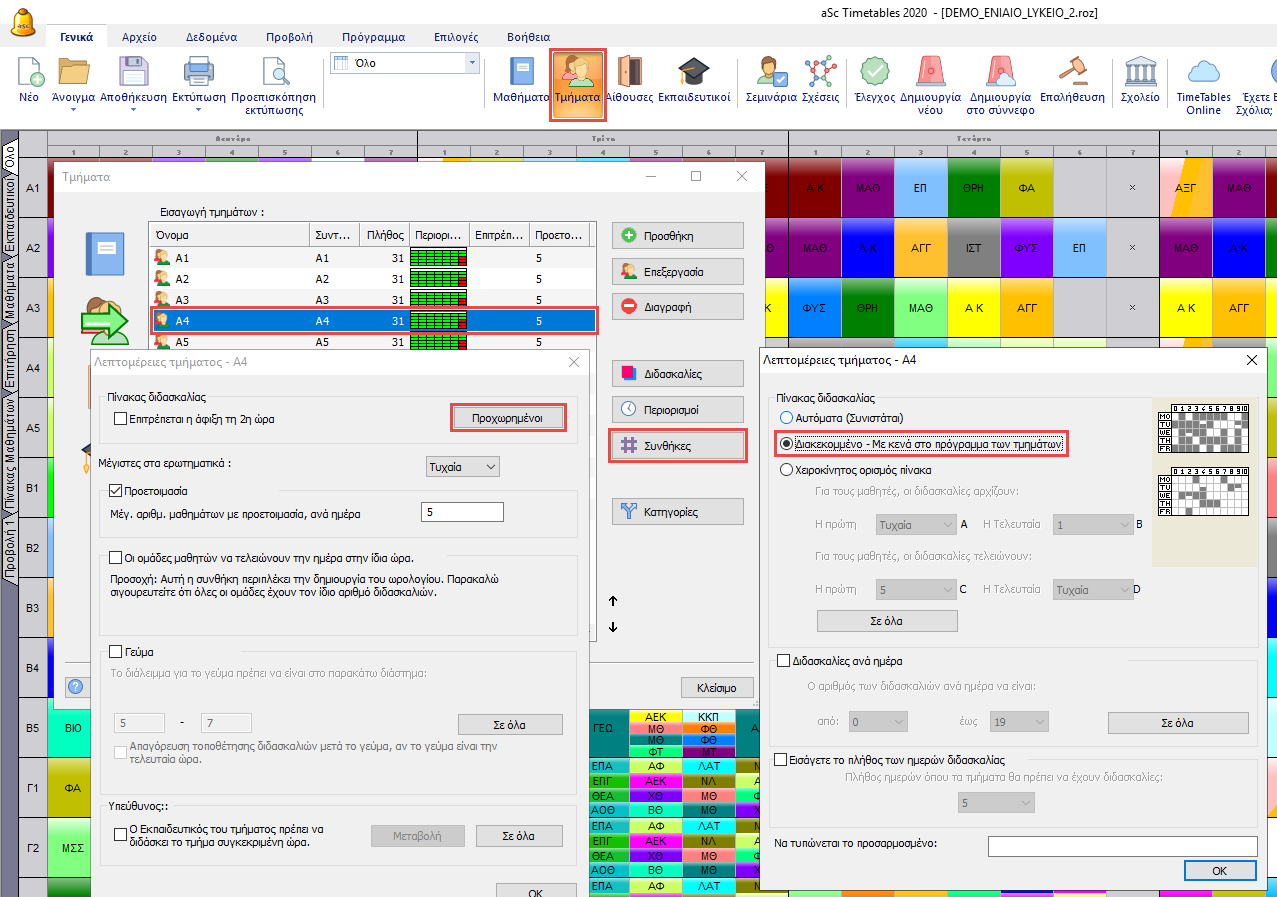
Task: Expand the Τυχαία dropdown in questionnaires row
Action: [x=461, y=467]
